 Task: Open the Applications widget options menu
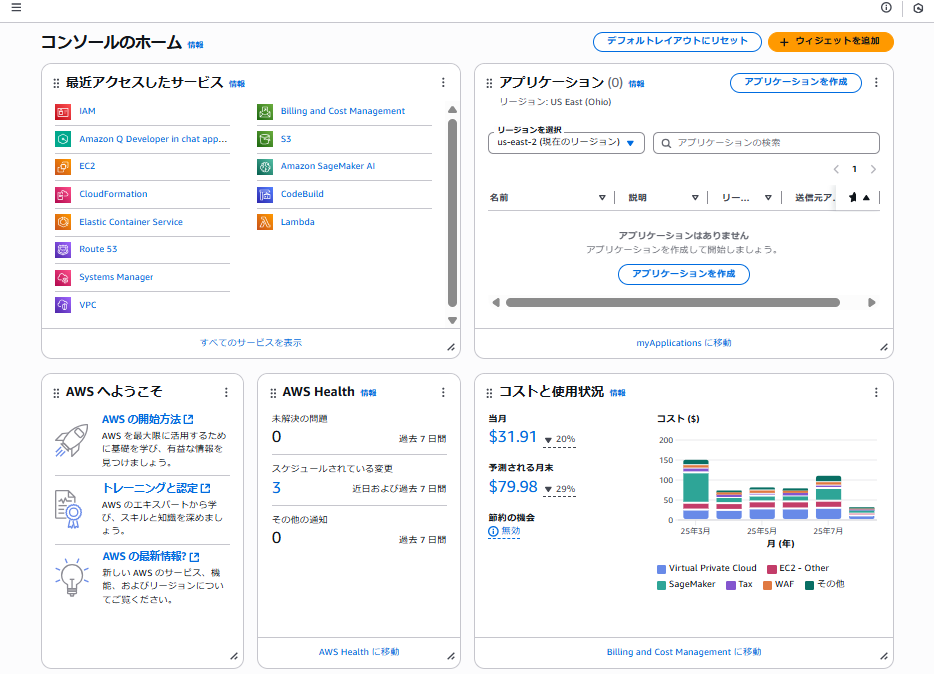876,82
